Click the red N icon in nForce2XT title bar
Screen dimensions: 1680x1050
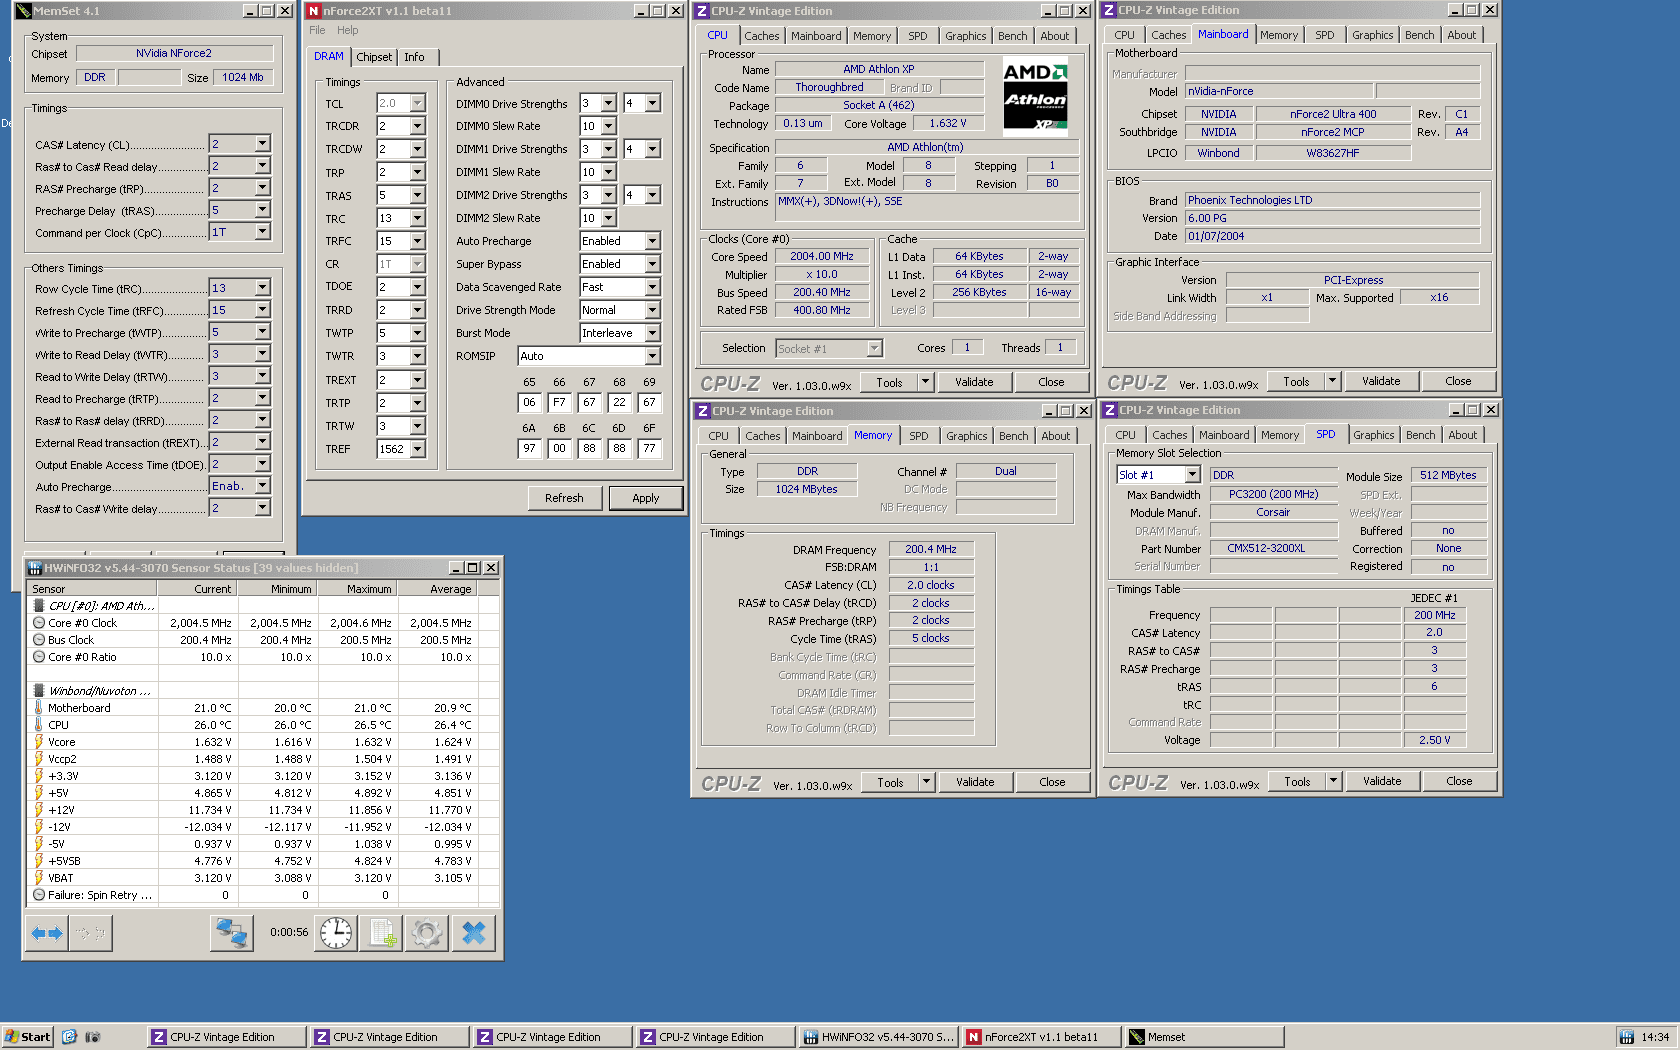(313, 11)
